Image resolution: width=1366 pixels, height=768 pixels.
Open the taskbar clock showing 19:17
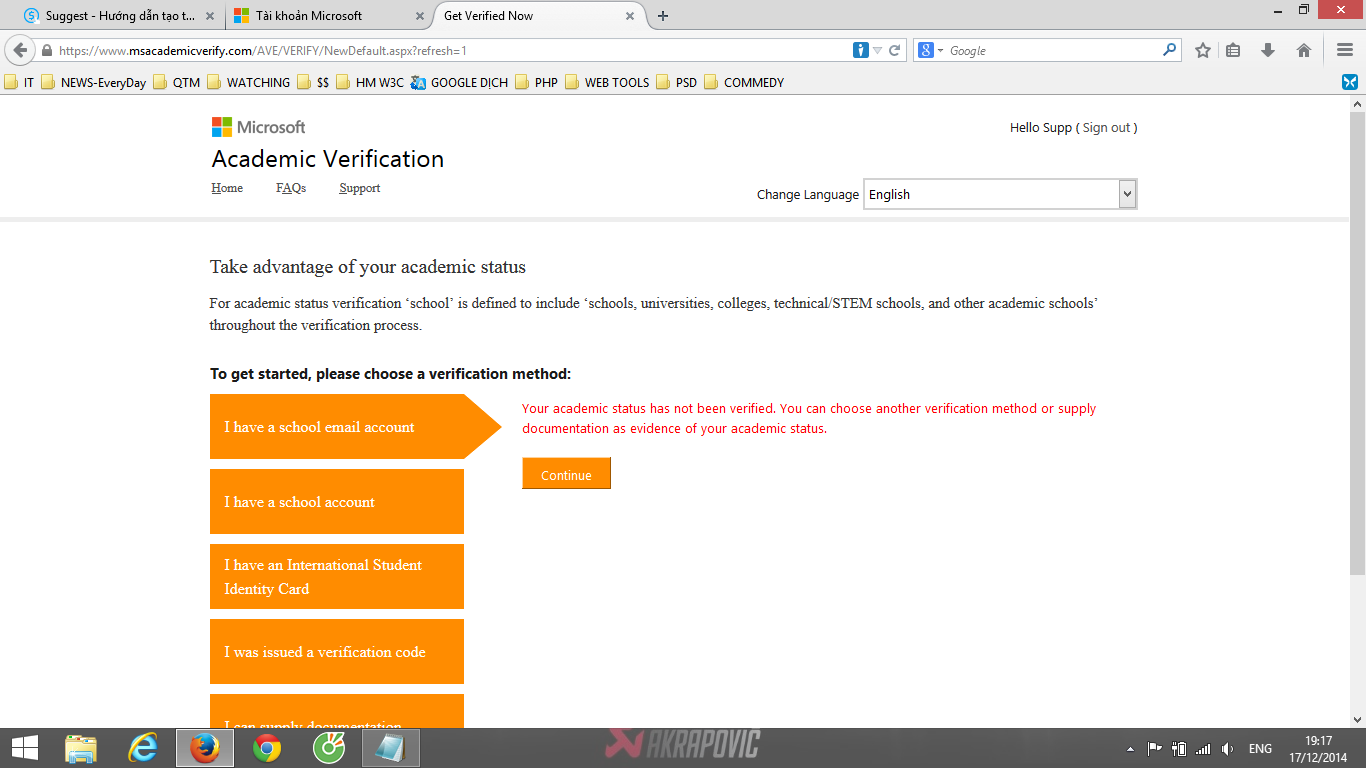(x=1318, y=749)
